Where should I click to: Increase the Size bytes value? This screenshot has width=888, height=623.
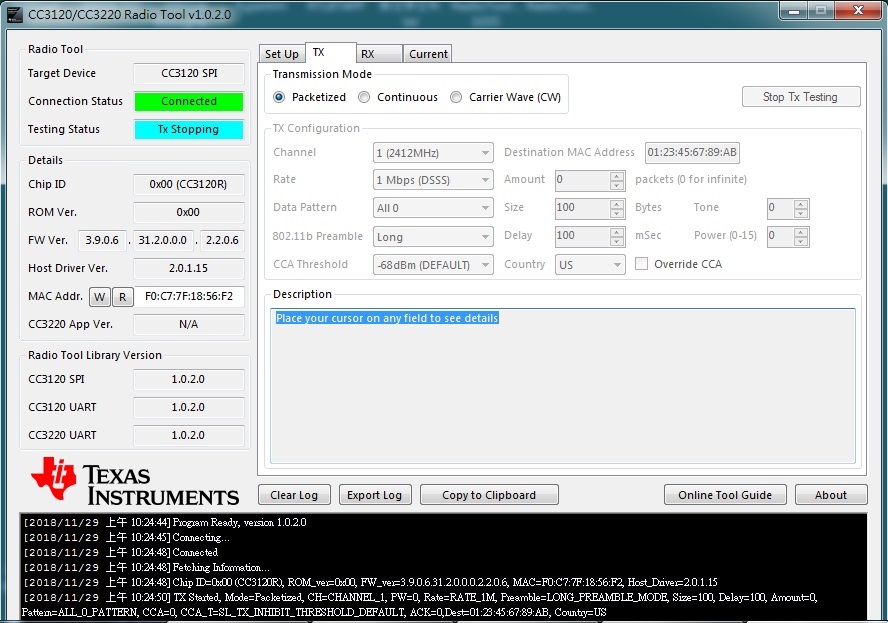coord(617,204)
